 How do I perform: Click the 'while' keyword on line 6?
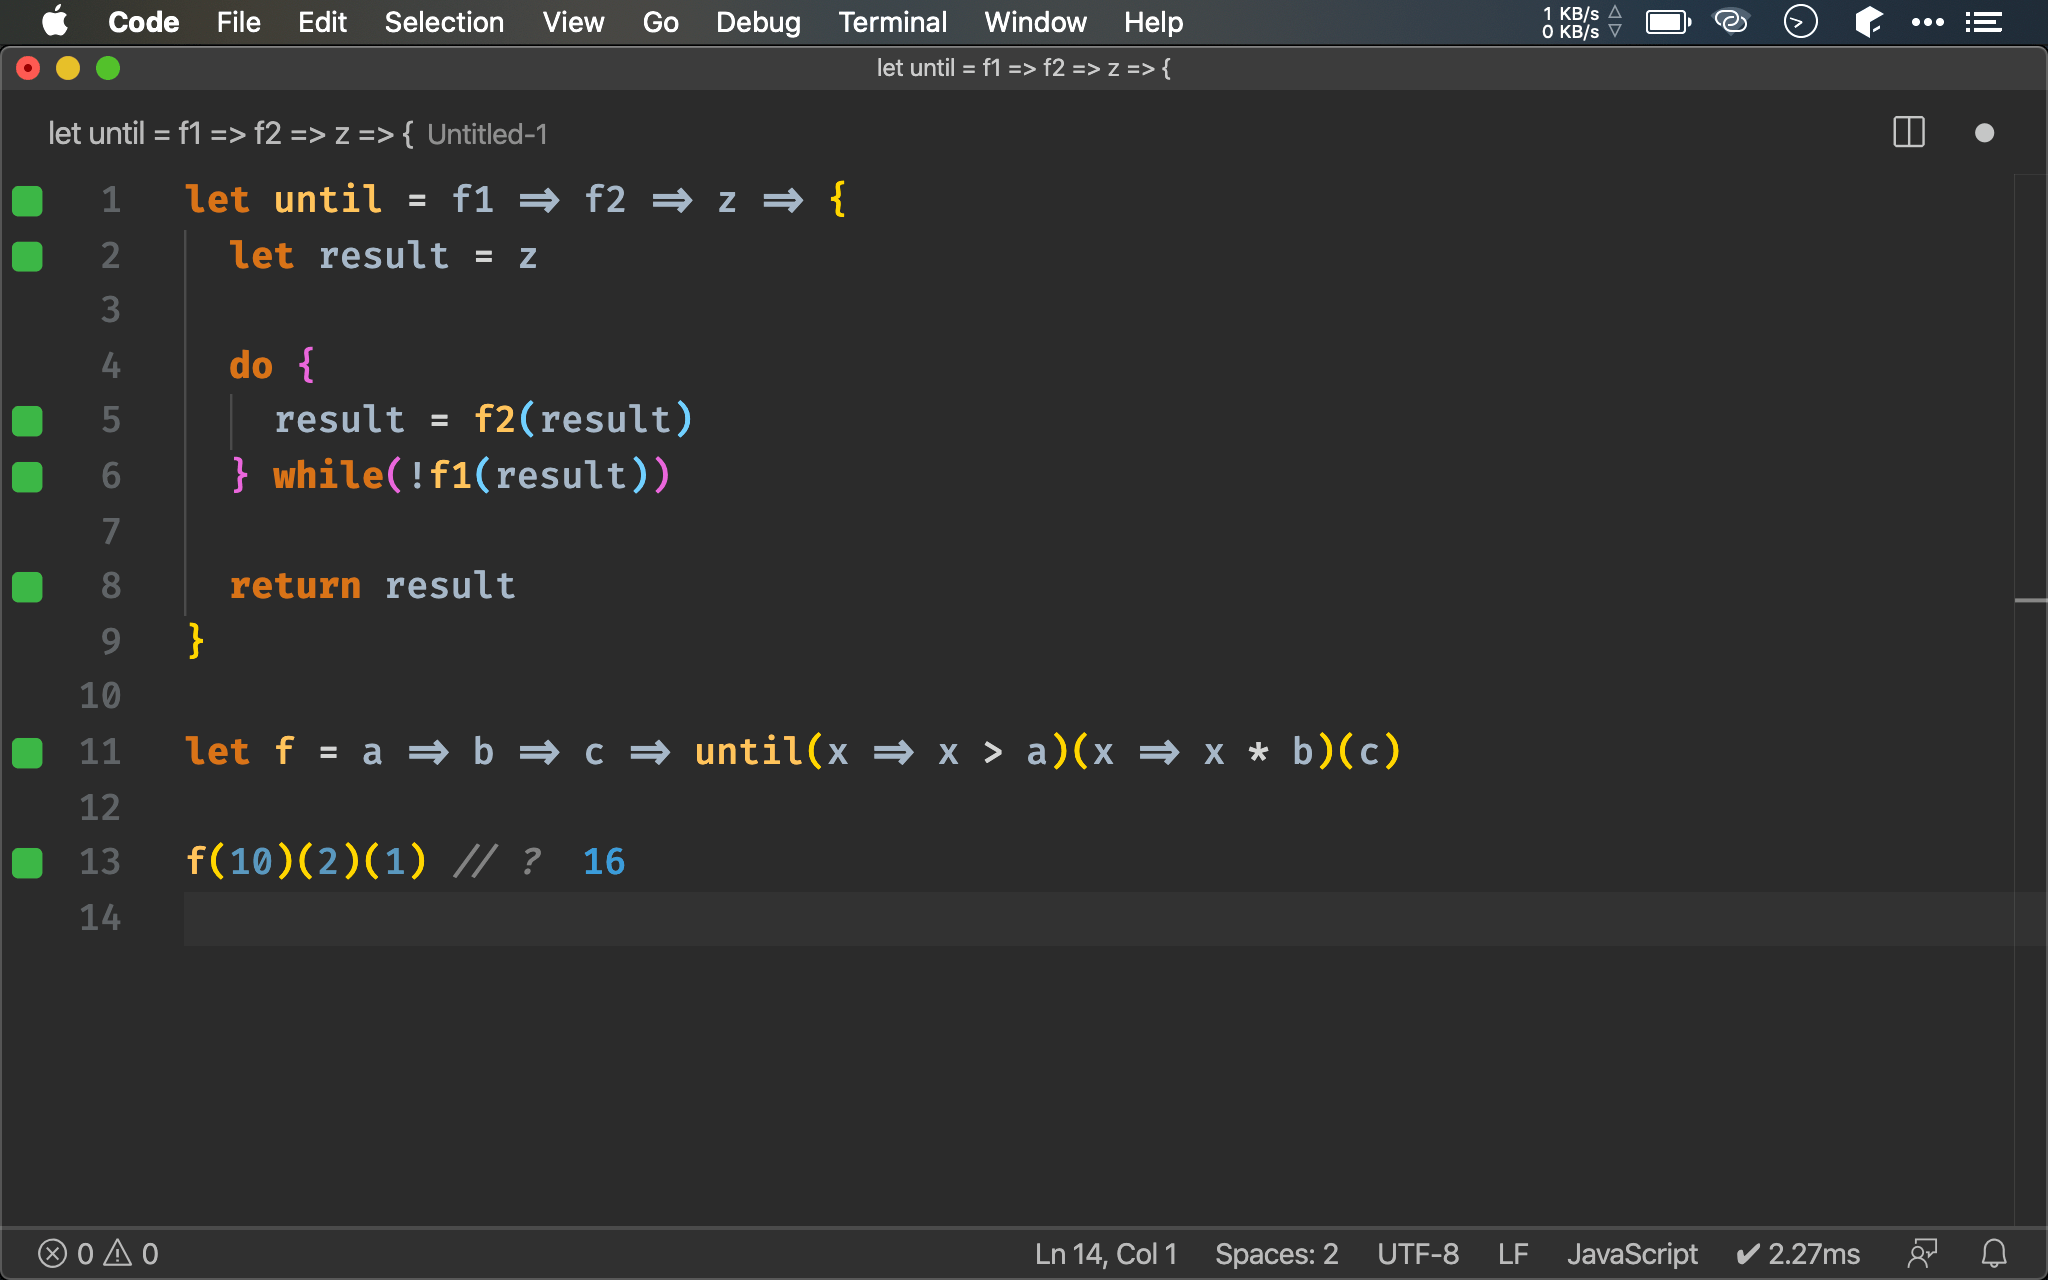(x=328, y=475)
